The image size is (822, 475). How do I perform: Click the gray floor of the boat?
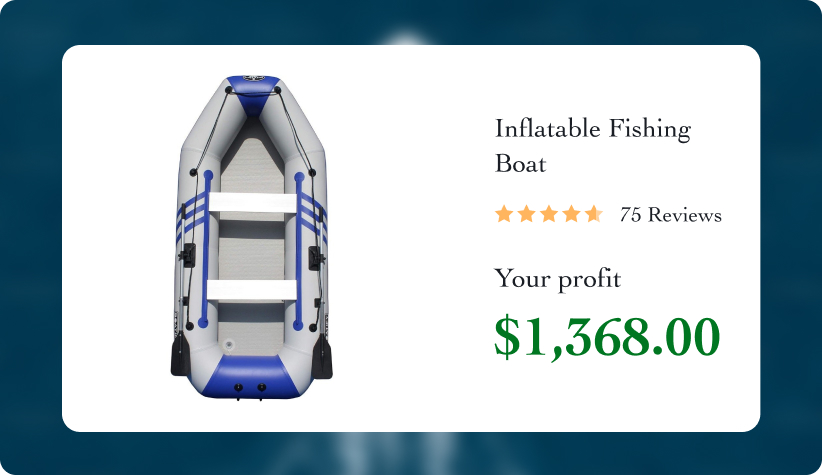tap(251, 245)
